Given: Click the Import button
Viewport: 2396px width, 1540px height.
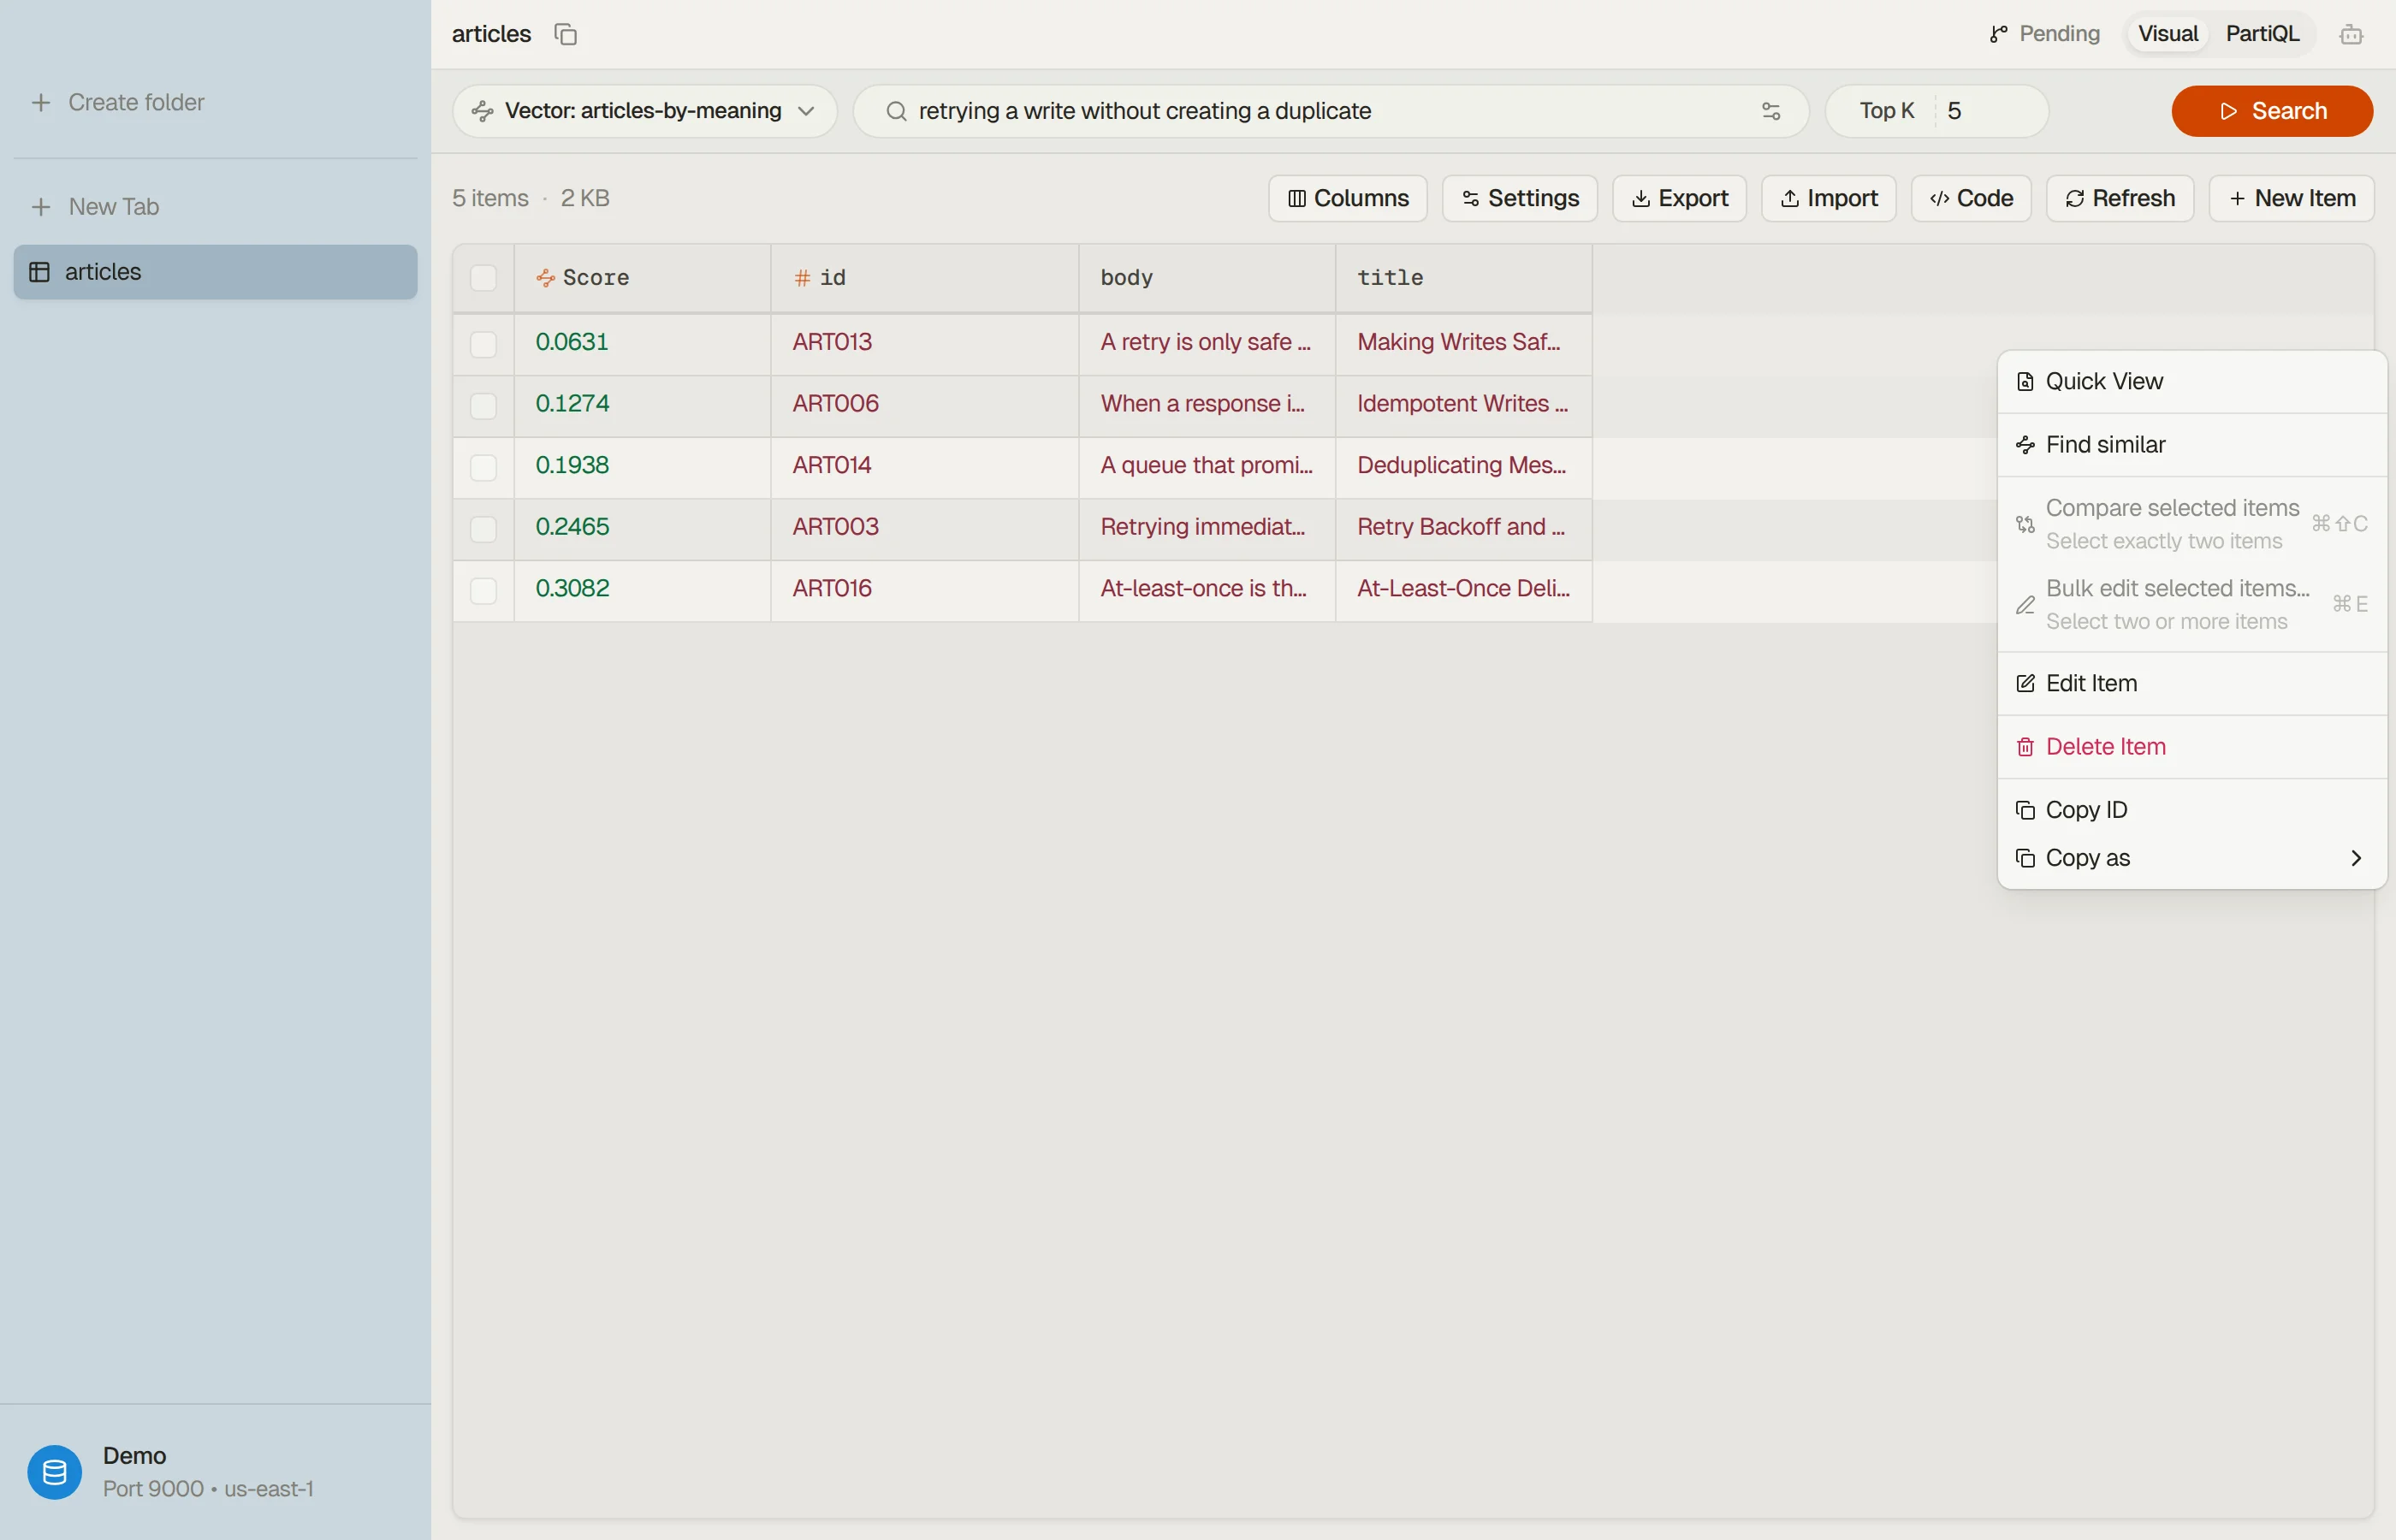Looking at the screenshot, I should (1828, 199).
